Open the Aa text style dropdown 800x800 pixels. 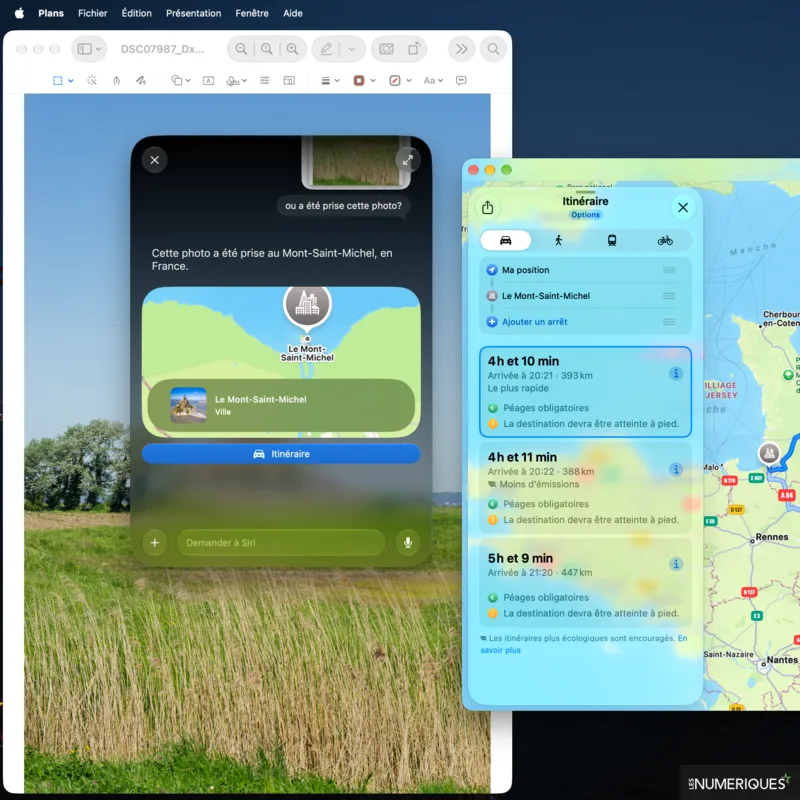pyautogui.click(x=433, y=81)
